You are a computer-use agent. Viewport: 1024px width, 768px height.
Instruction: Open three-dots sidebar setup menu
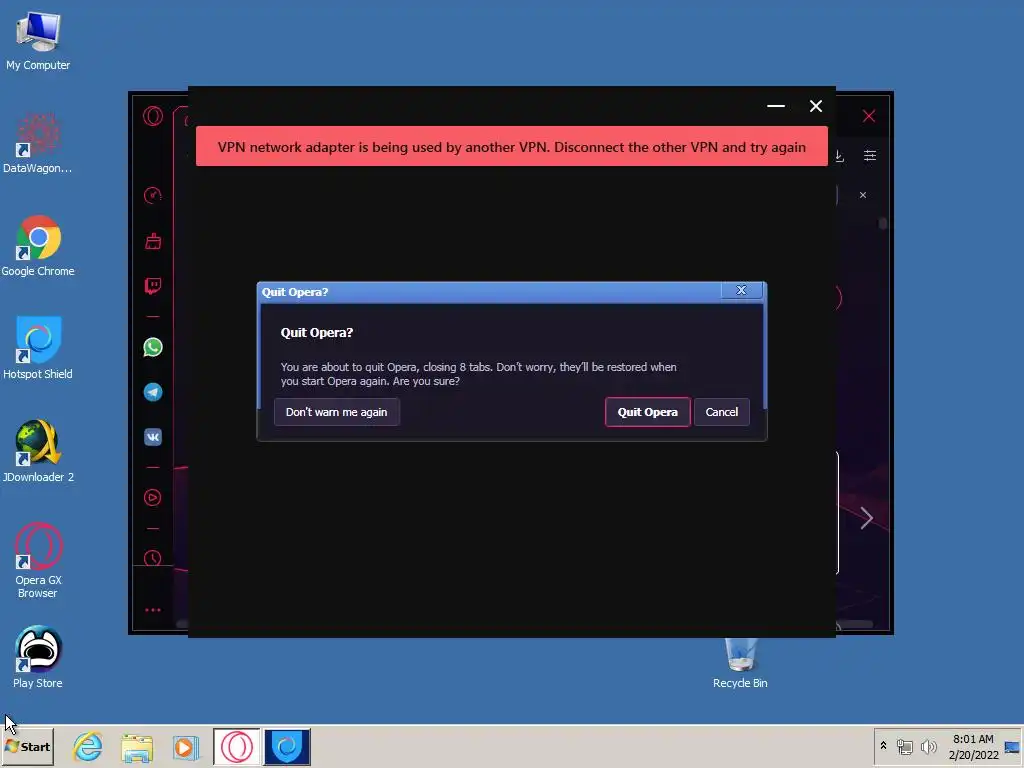153,610
